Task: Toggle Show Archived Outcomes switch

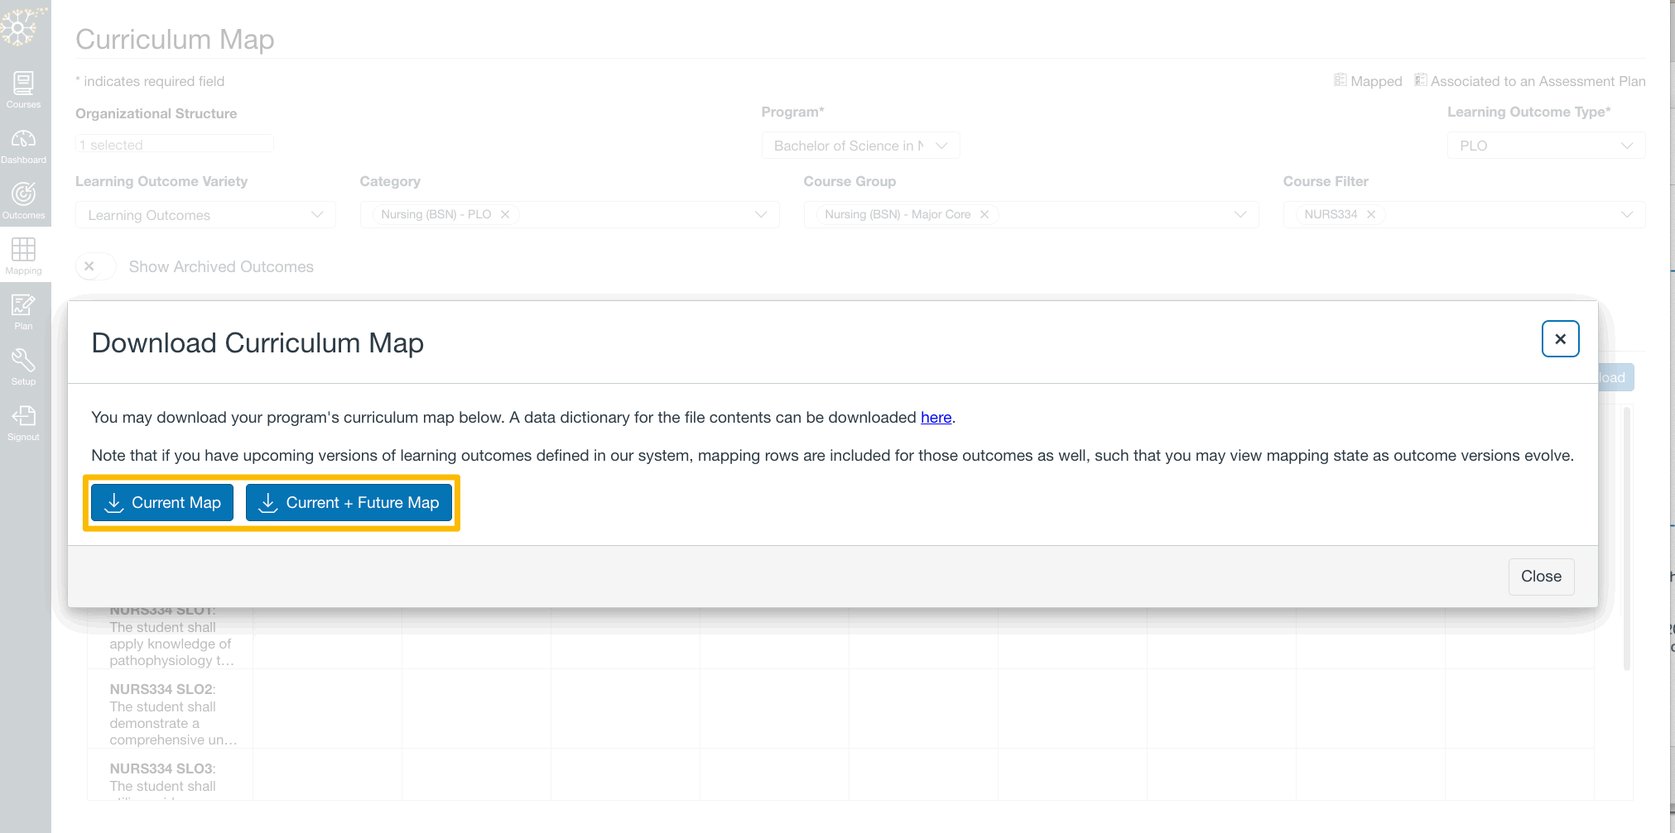Action: coord(95,266)
